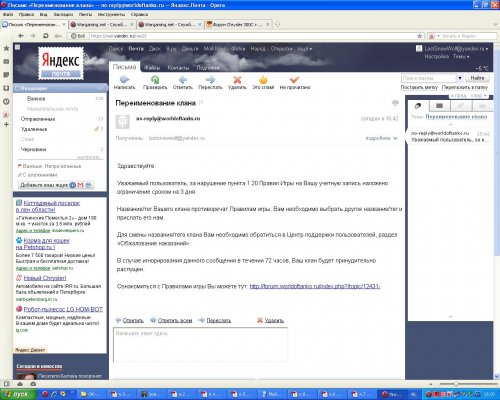The height and width of the screenshot is (400, 500).
Task: Open the search field dropdown arrow
Action: (x=460, y=78)
